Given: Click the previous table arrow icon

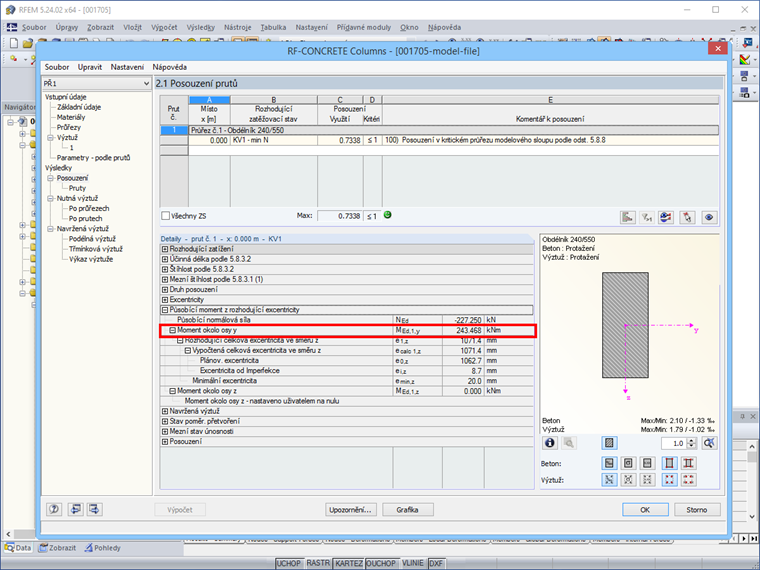Looking at the screenshot, I should 75,509.
